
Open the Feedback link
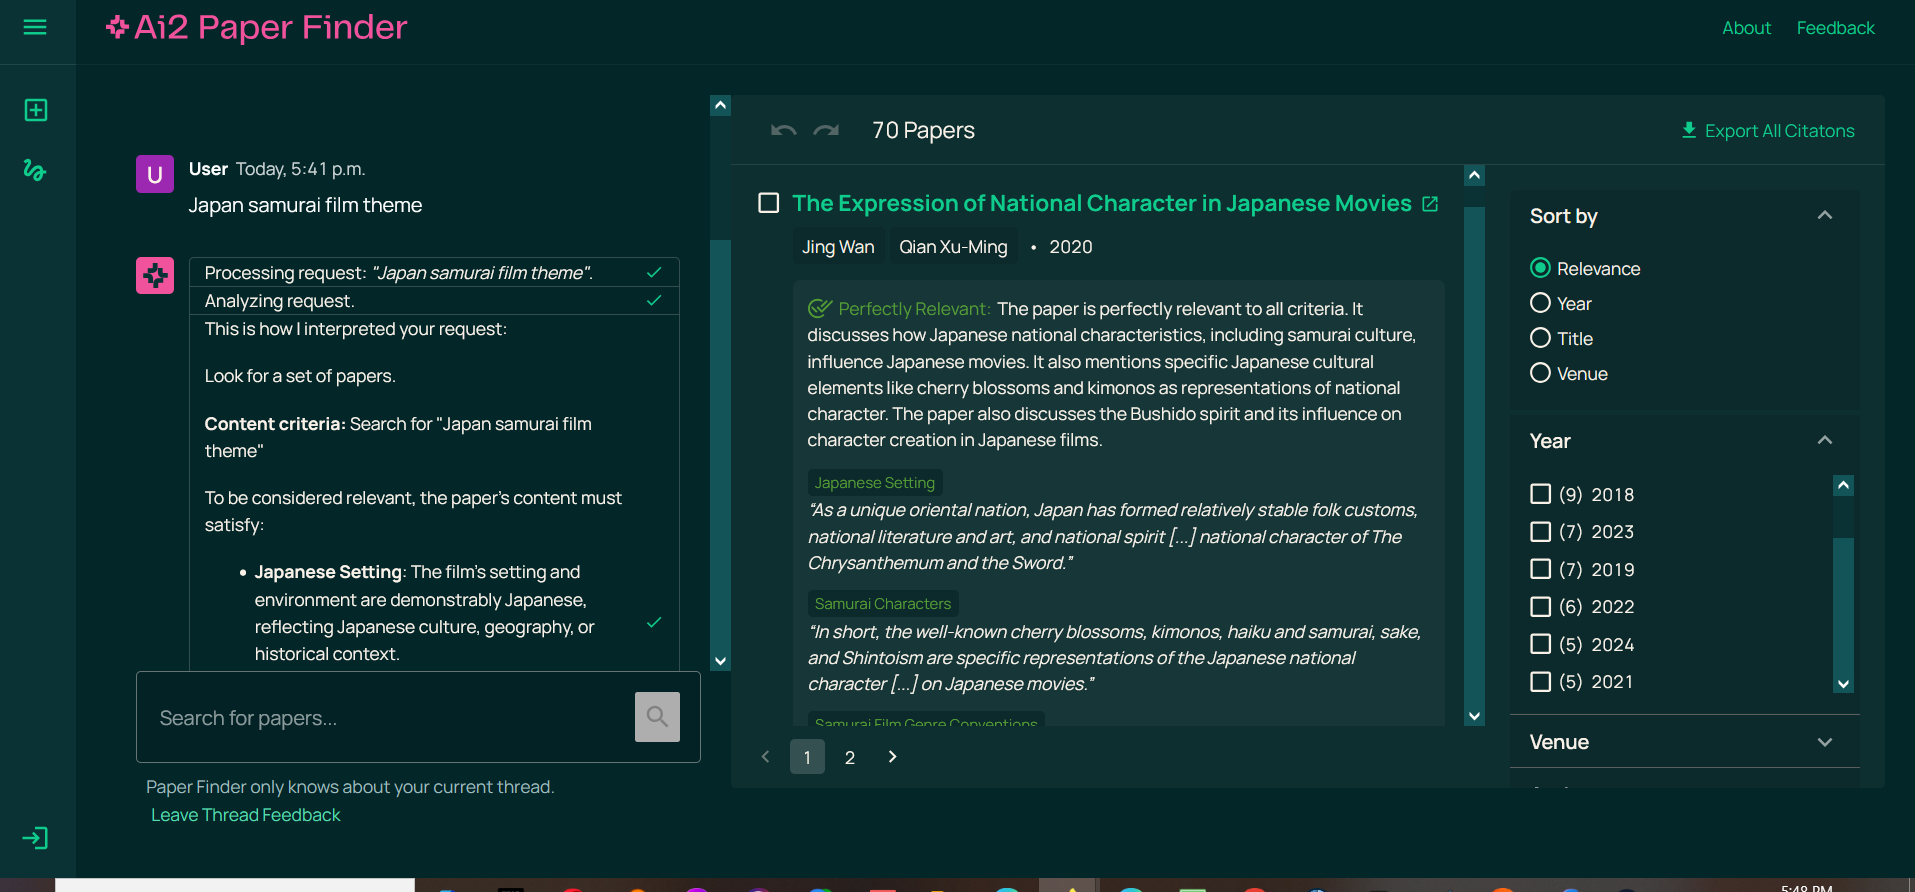(1835, 28)
